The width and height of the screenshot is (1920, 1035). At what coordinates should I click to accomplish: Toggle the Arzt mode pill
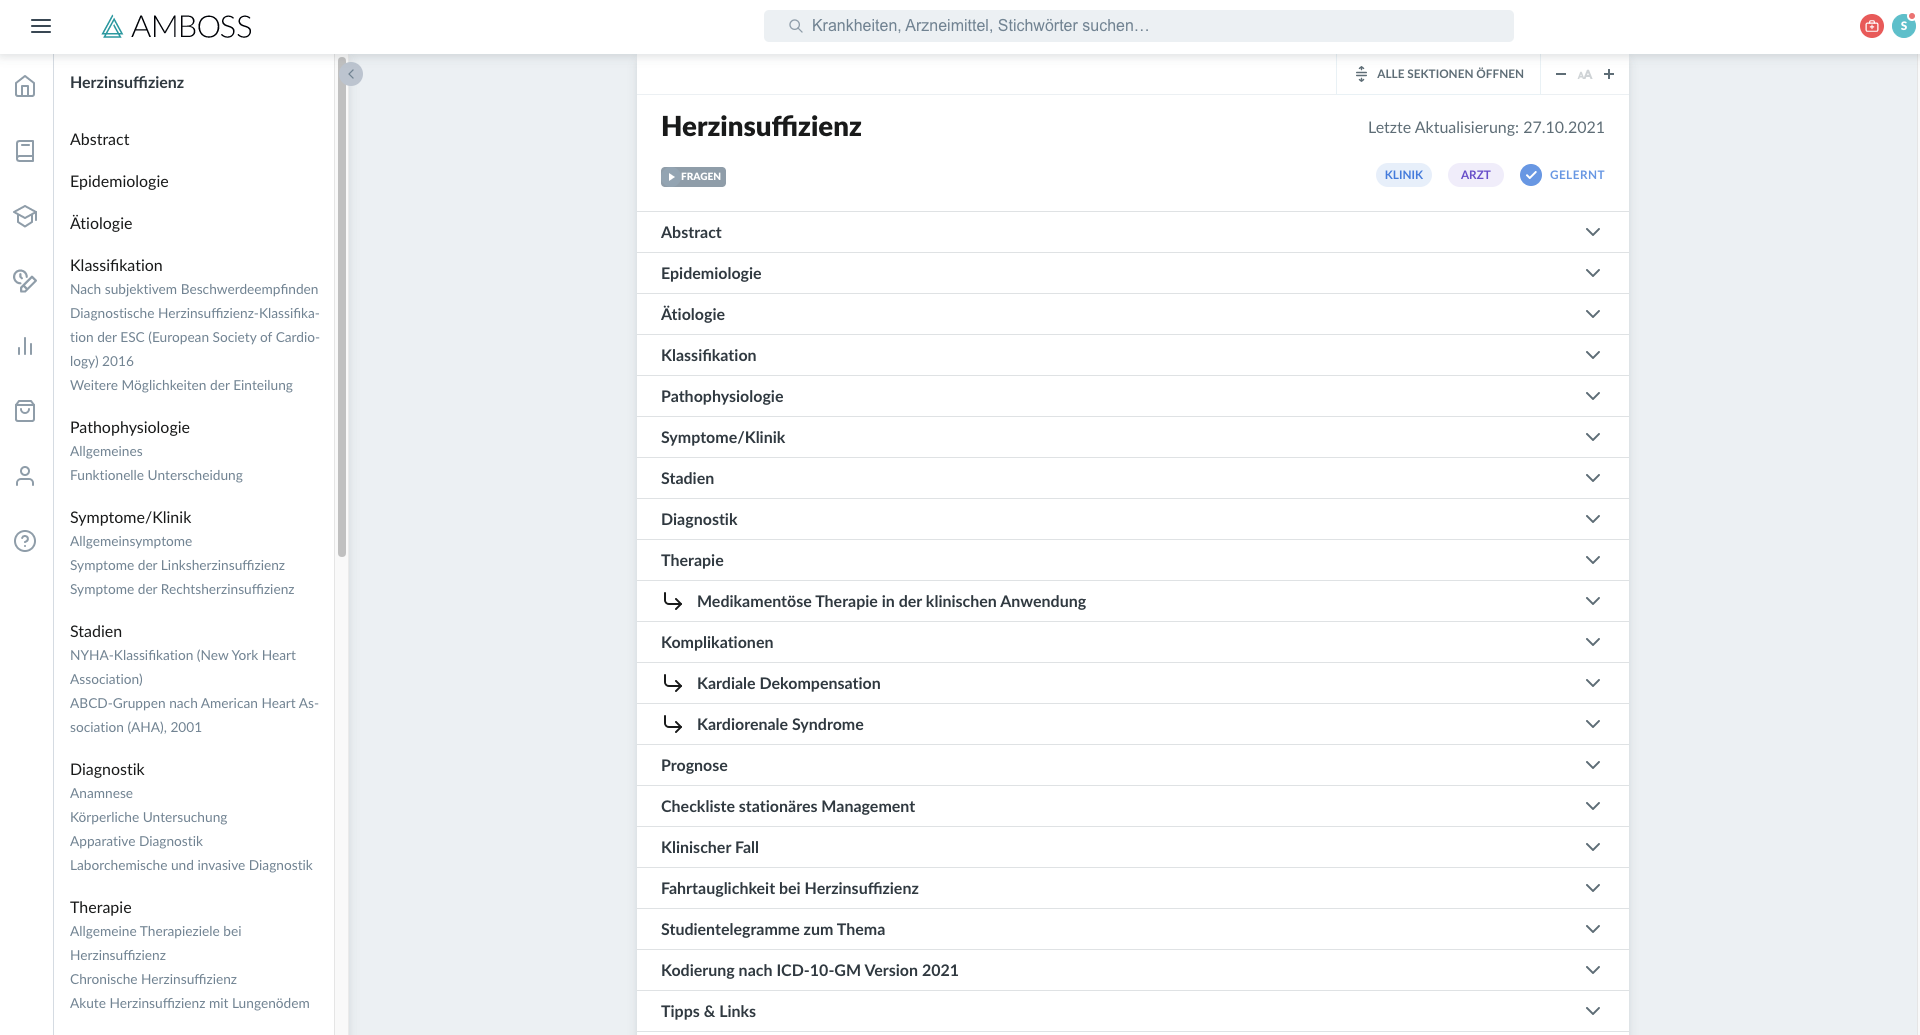pyautogui.click(x=1475, y=175)
